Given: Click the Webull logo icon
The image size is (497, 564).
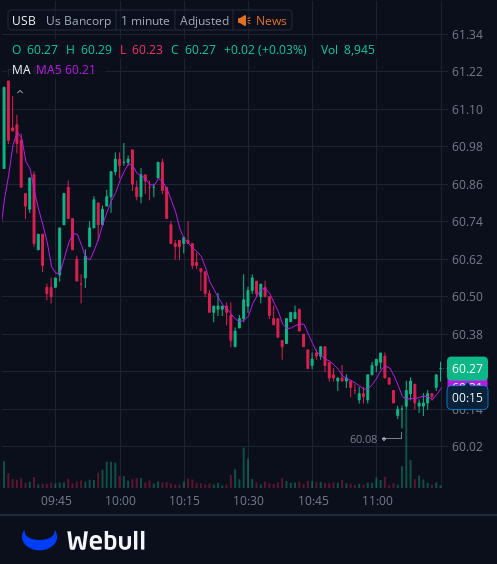Looking at the screenshot, I should 40,540.
